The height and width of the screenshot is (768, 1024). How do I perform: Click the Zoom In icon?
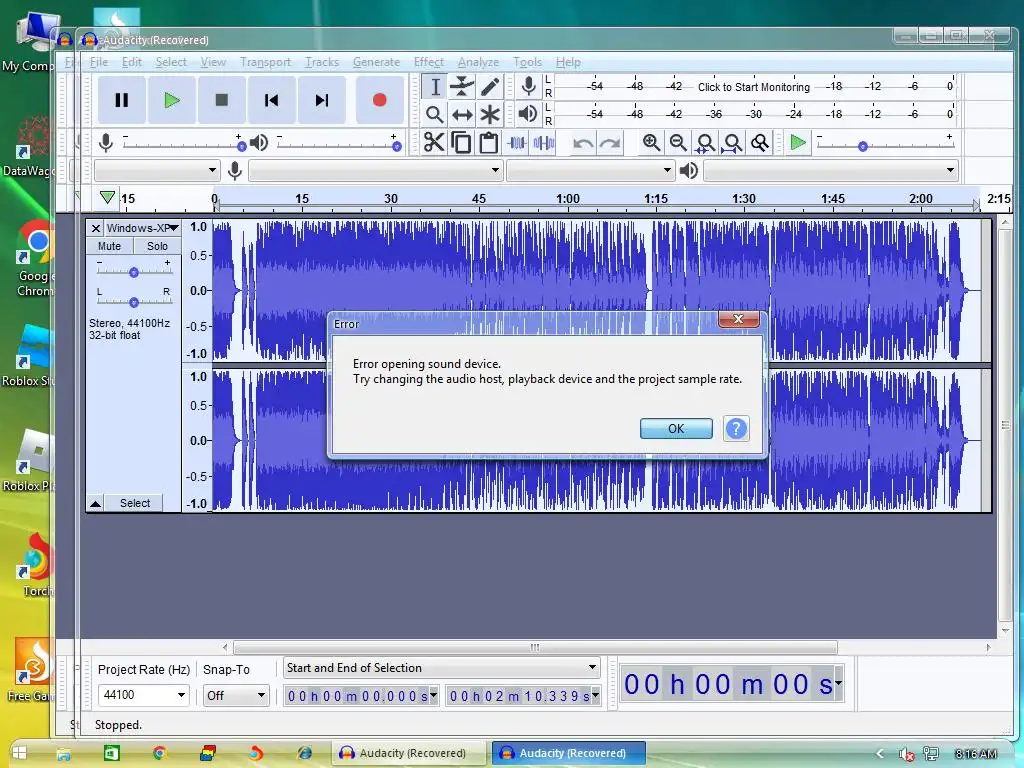pyautogui.click(x=651, y=142)
